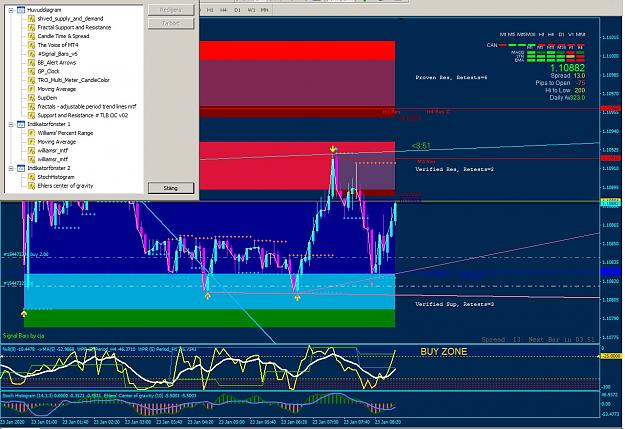This screenshot has width=625, height=429.
Task: Click the icon beside fractals - adjustable period trend lines
Action: coord(31,106)
